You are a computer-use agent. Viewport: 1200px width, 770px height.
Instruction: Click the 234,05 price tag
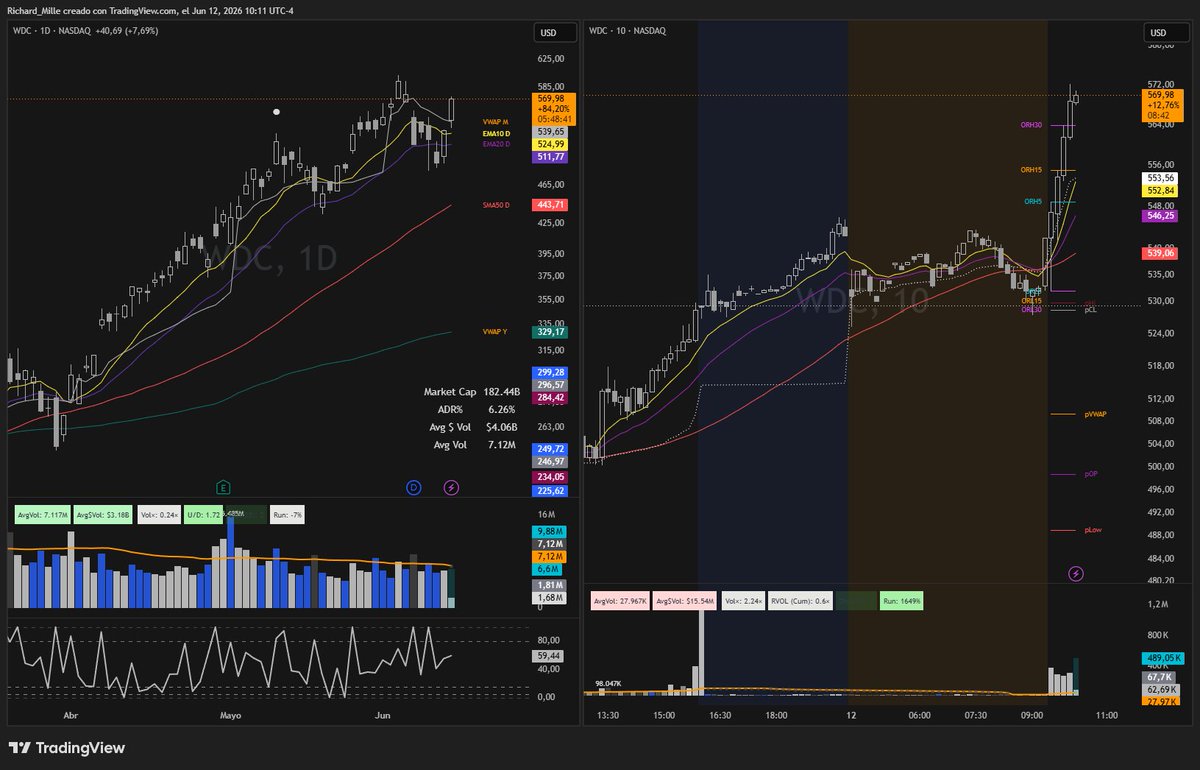551,478
